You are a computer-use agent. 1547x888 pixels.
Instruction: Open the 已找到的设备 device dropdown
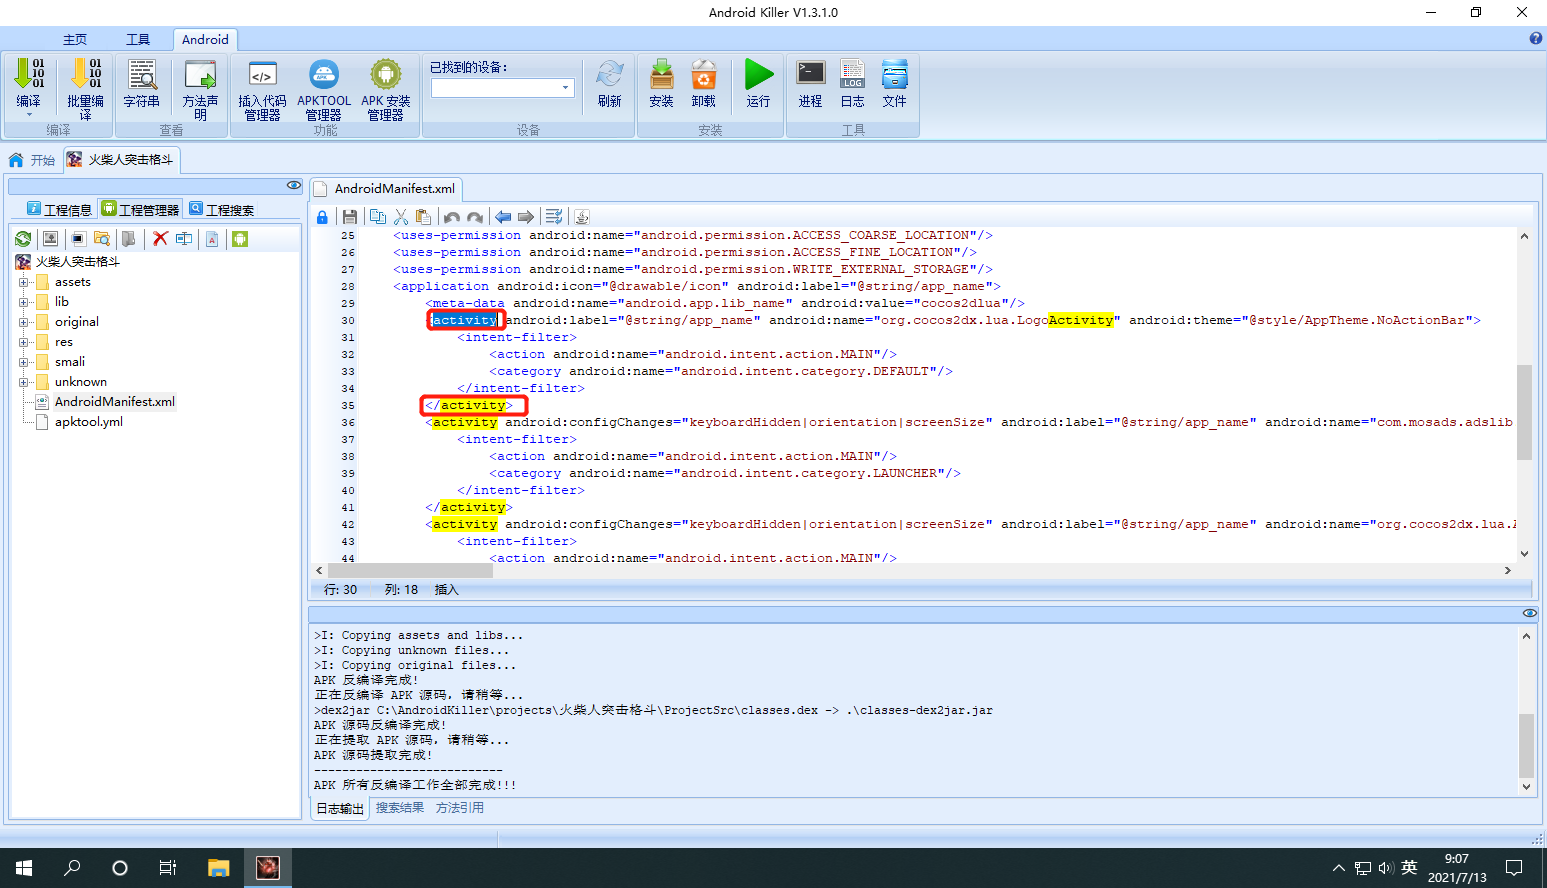(x=502, y=88)
